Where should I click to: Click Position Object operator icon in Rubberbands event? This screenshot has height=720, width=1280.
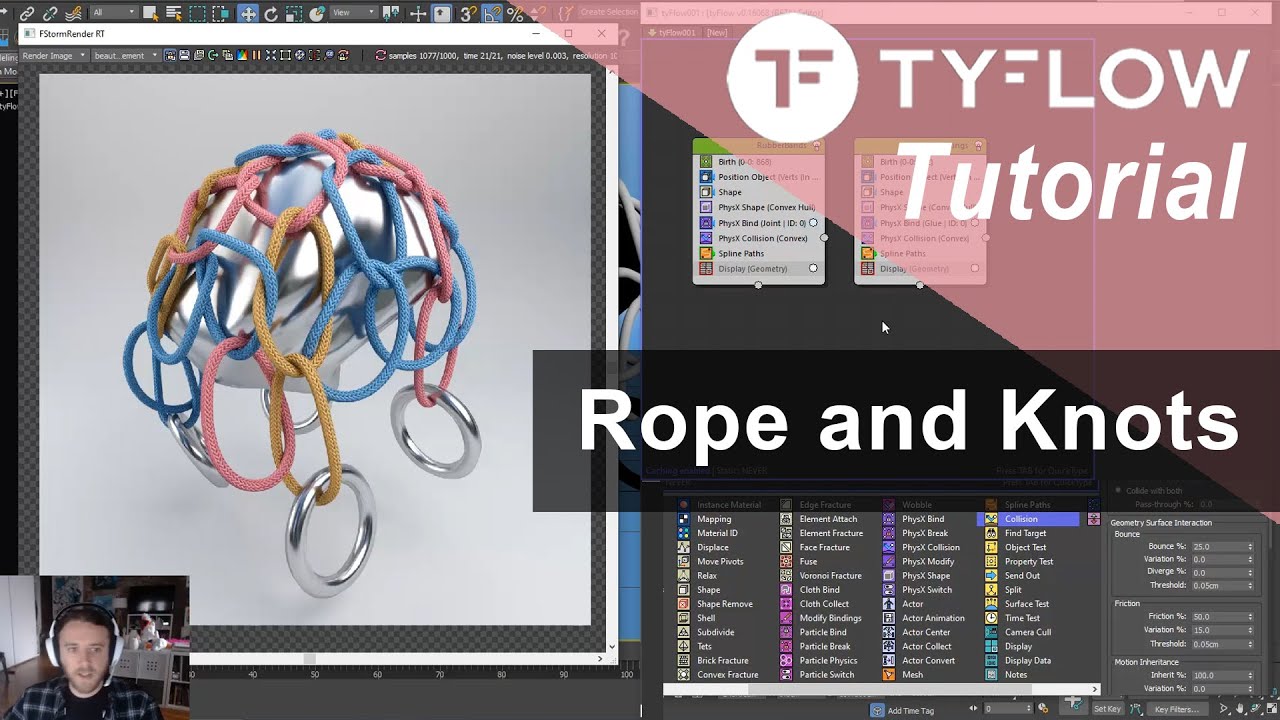(706, 177)
